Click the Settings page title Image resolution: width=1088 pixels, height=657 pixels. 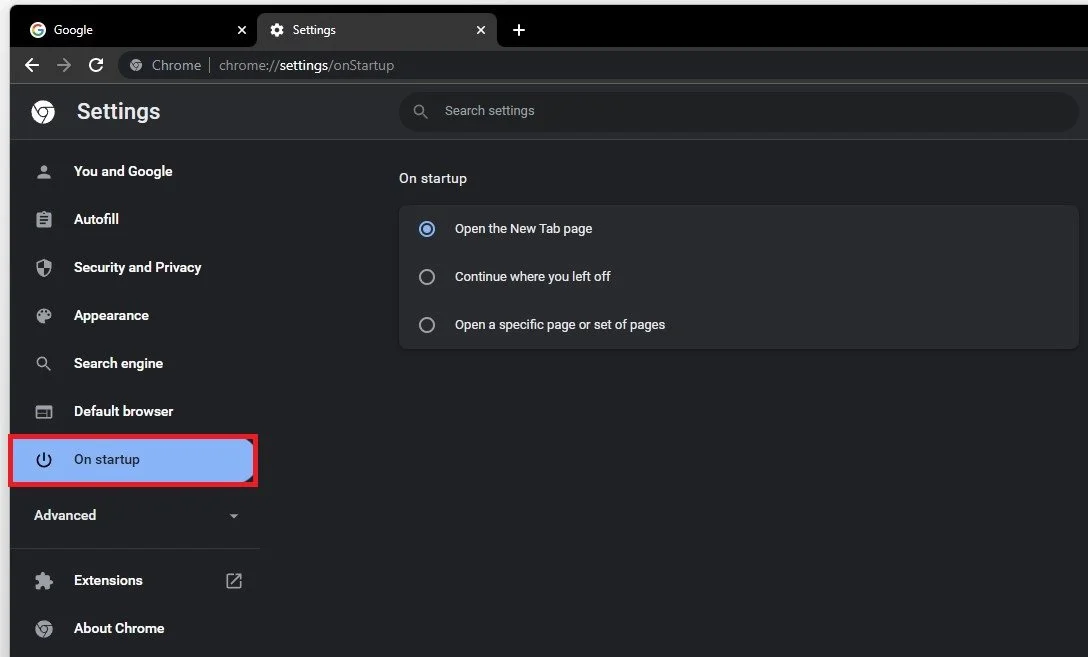(x=119, y=112)
